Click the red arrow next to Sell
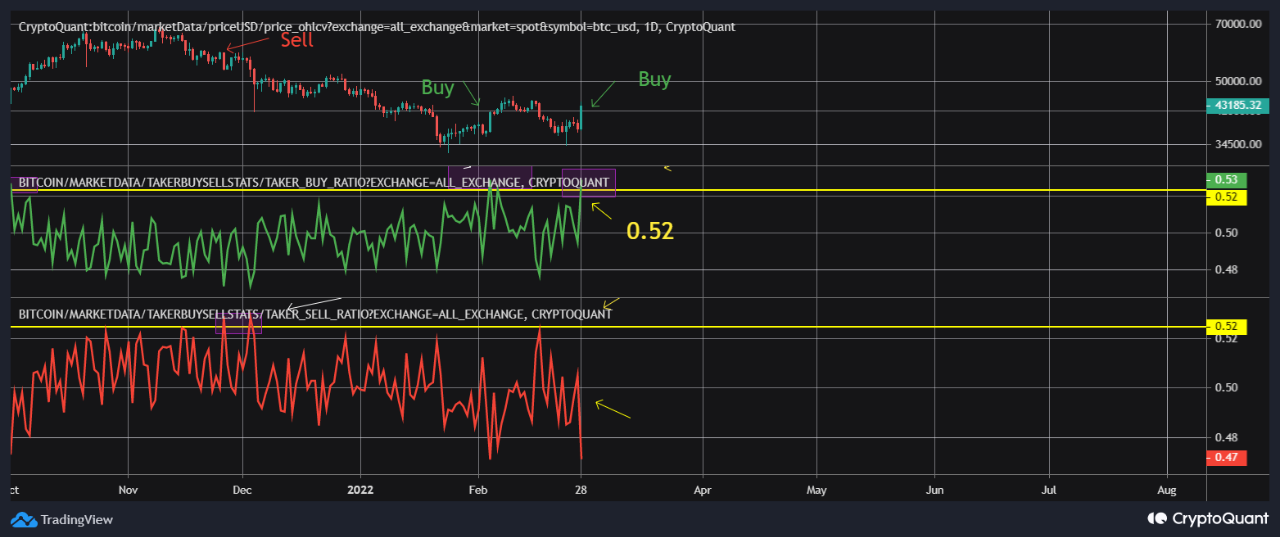This screenshot has width=1280, height=537. 250,43
